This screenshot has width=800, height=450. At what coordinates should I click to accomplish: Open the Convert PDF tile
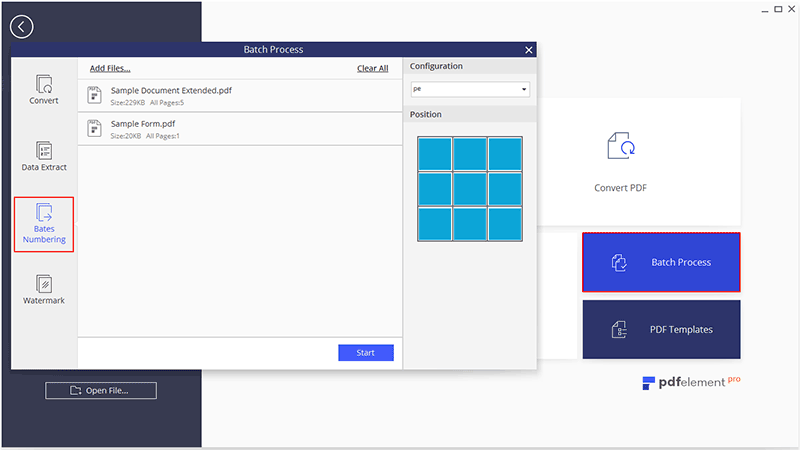(638, 162)
